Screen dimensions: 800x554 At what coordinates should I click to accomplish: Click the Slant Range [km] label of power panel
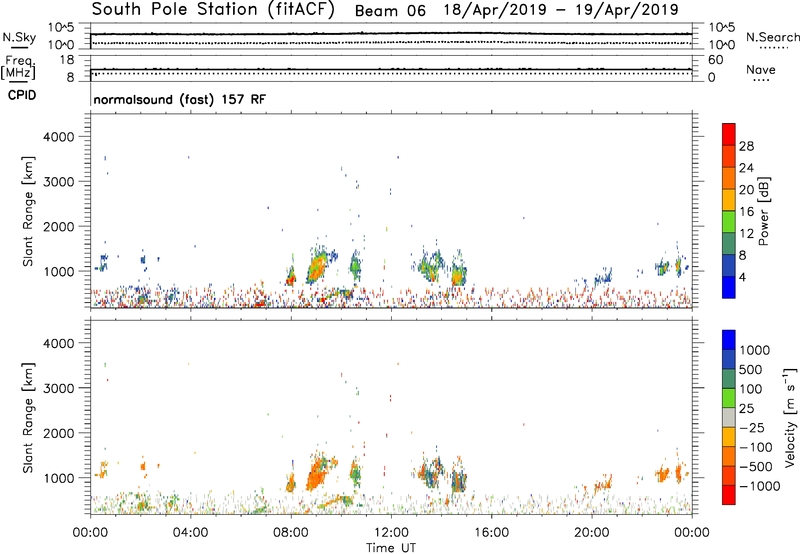pyautogui.click(x=28, y=211)
